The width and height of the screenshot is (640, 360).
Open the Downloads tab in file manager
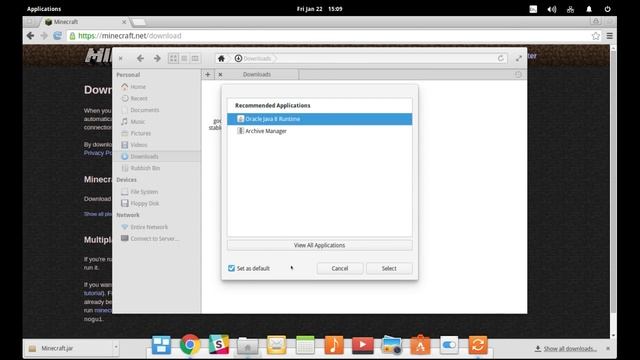coord(257,74)
